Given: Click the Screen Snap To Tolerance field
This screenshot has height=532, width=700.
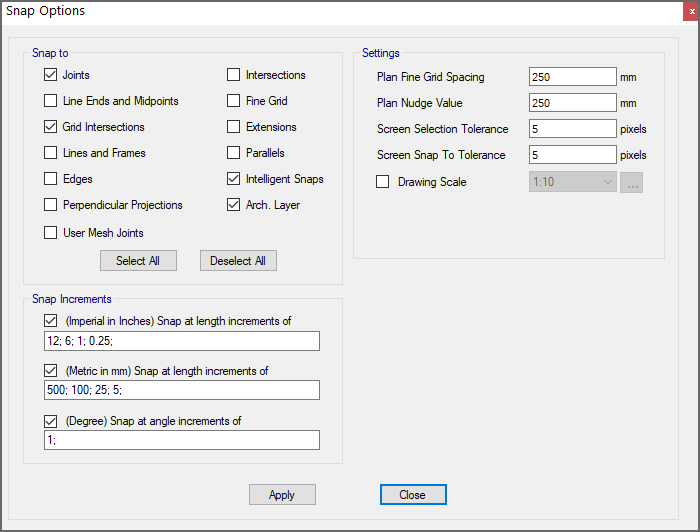Looking at the screenshot, I should coord(572,155).
